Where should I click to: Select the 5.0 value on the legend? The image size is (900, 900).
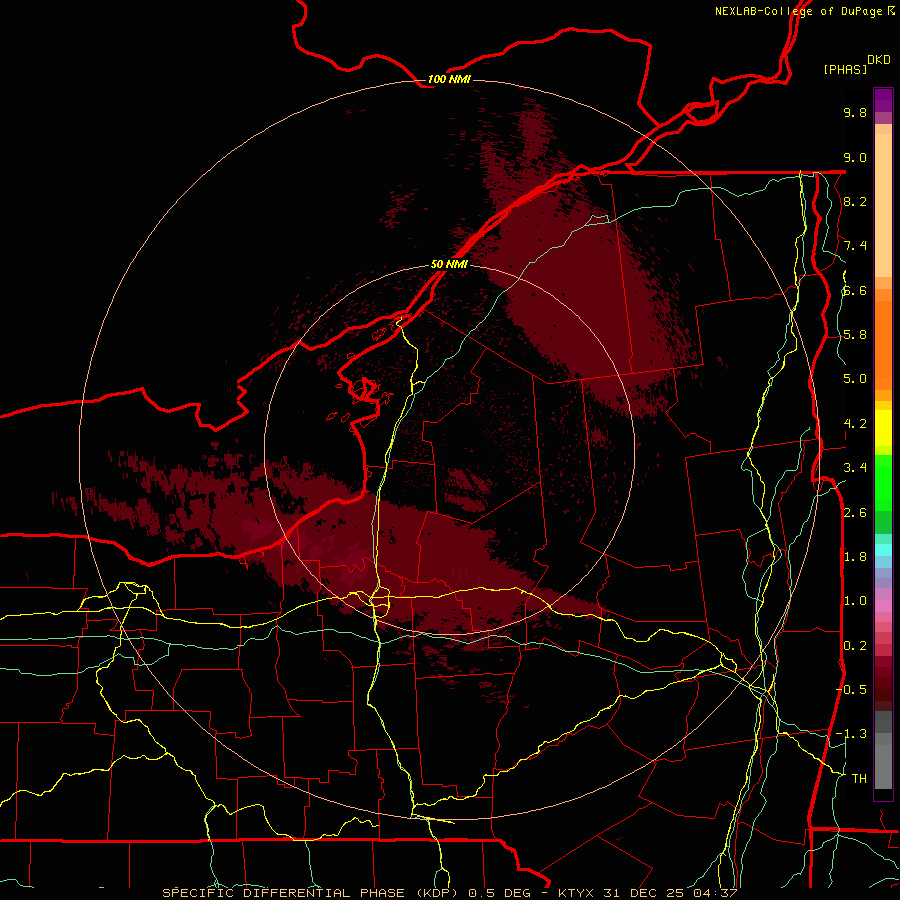(855, 379)
